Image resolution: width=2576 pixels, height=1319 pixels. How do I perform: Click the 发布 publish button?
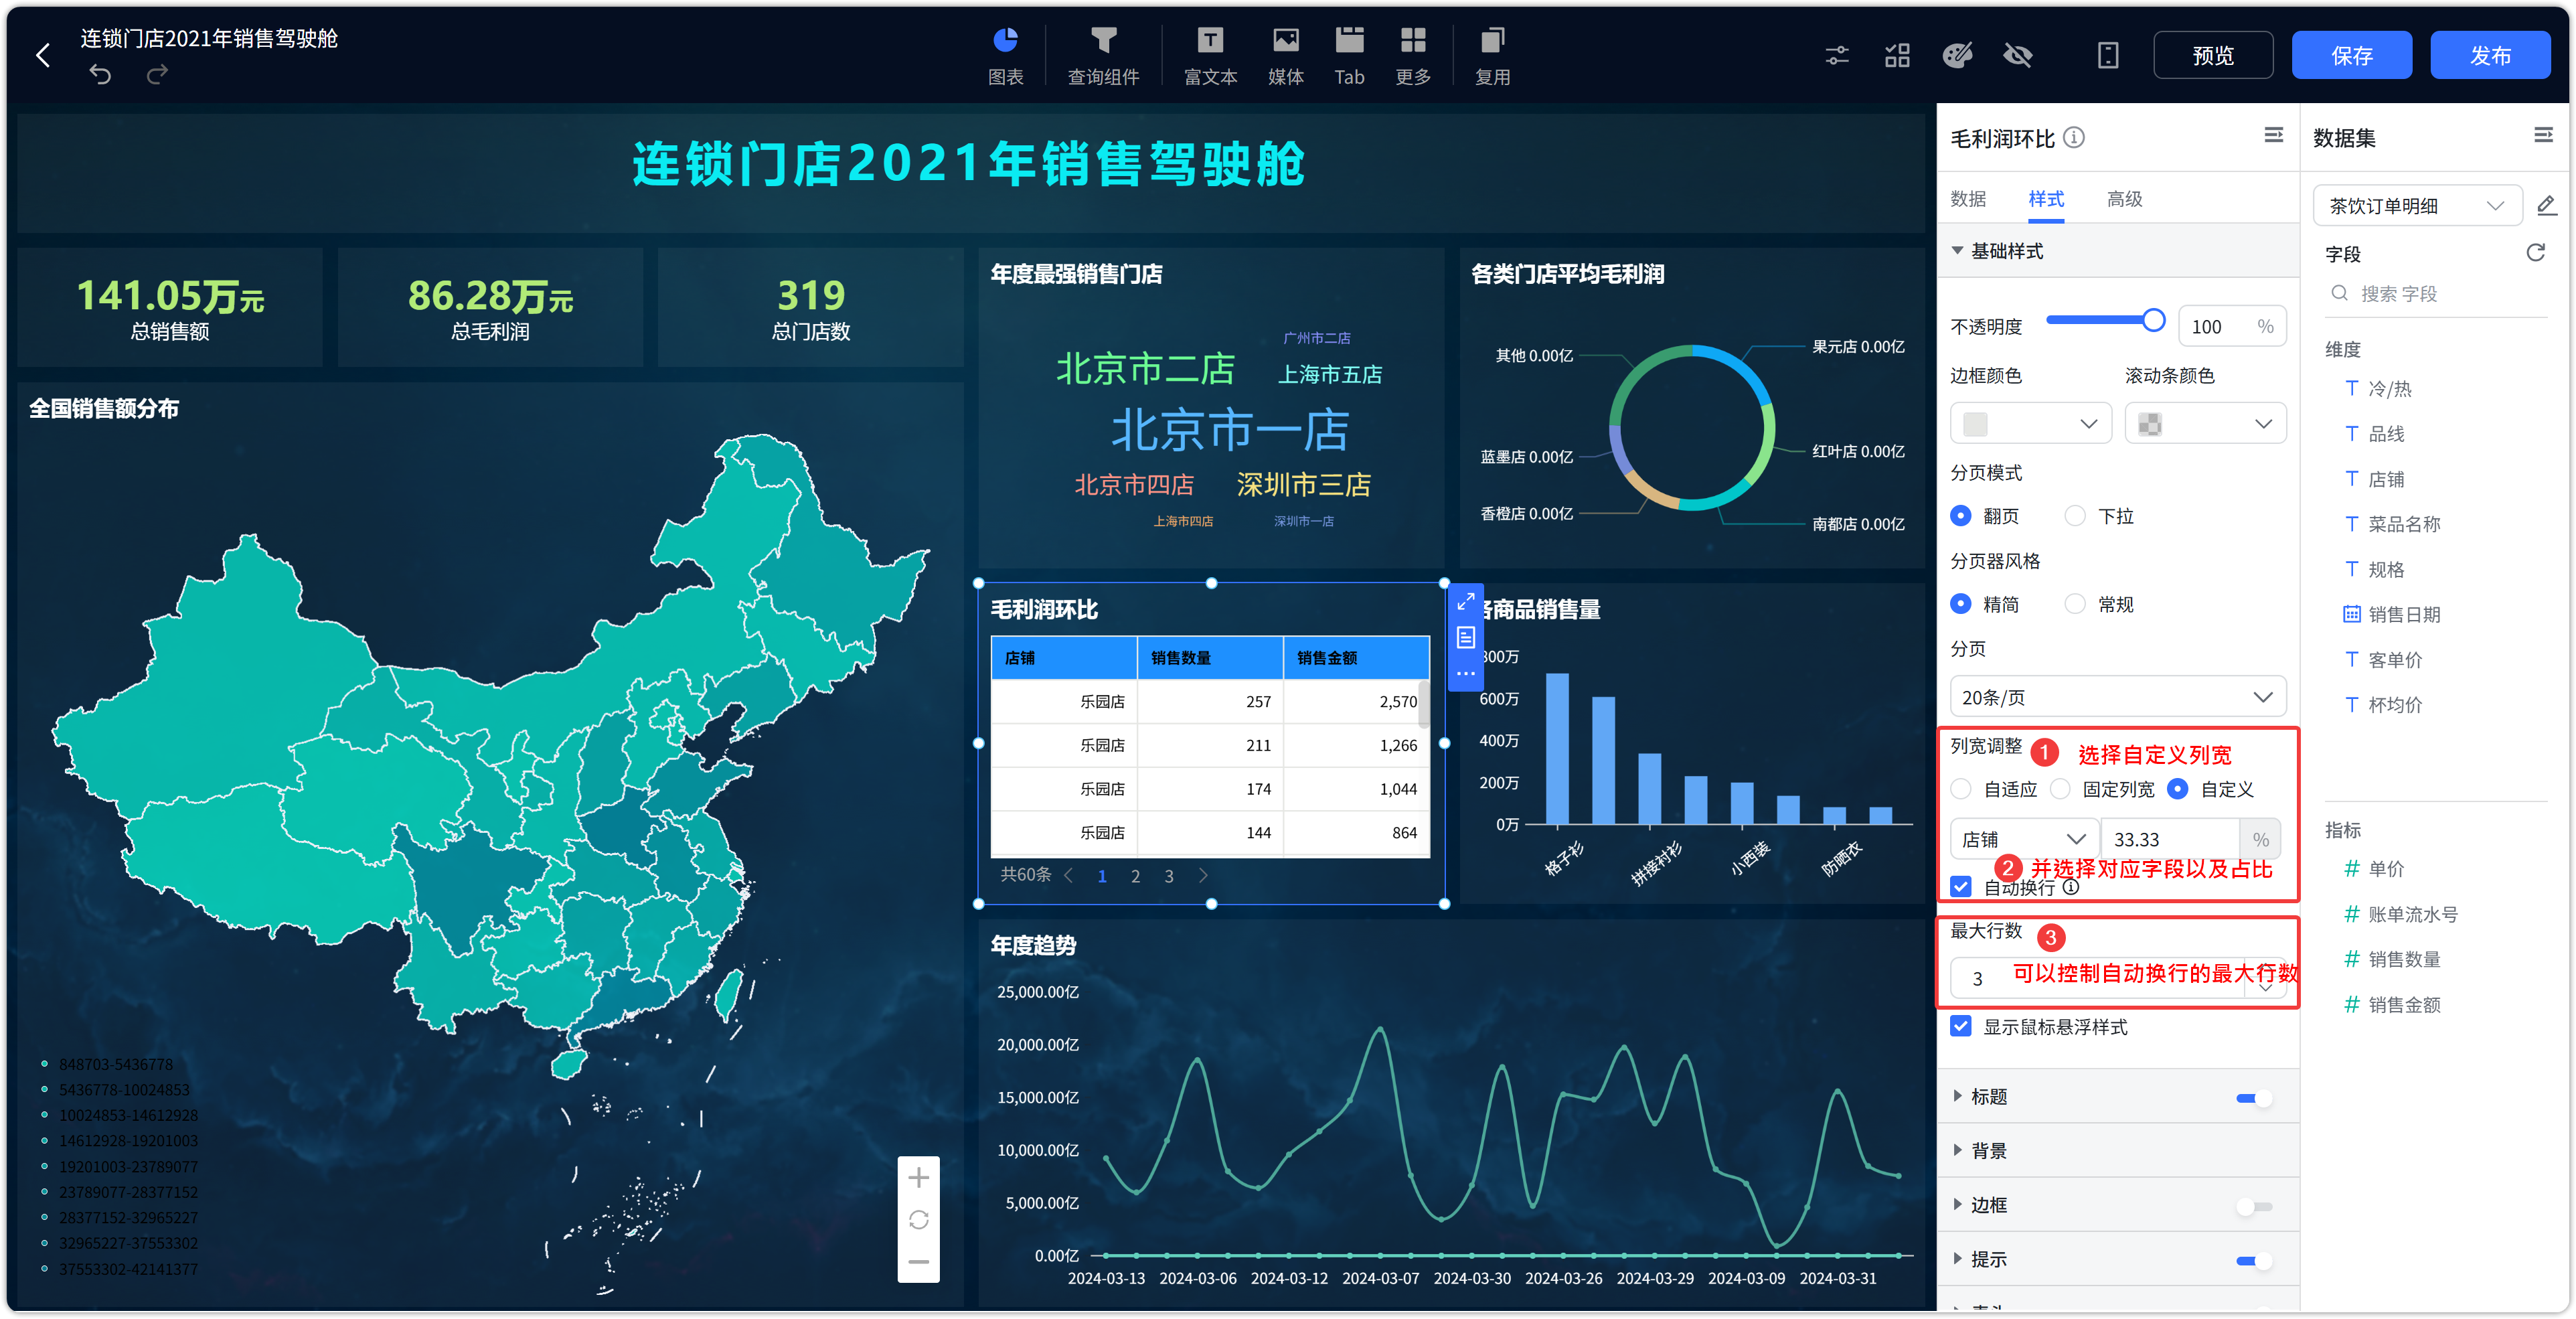click(2490, 55)
